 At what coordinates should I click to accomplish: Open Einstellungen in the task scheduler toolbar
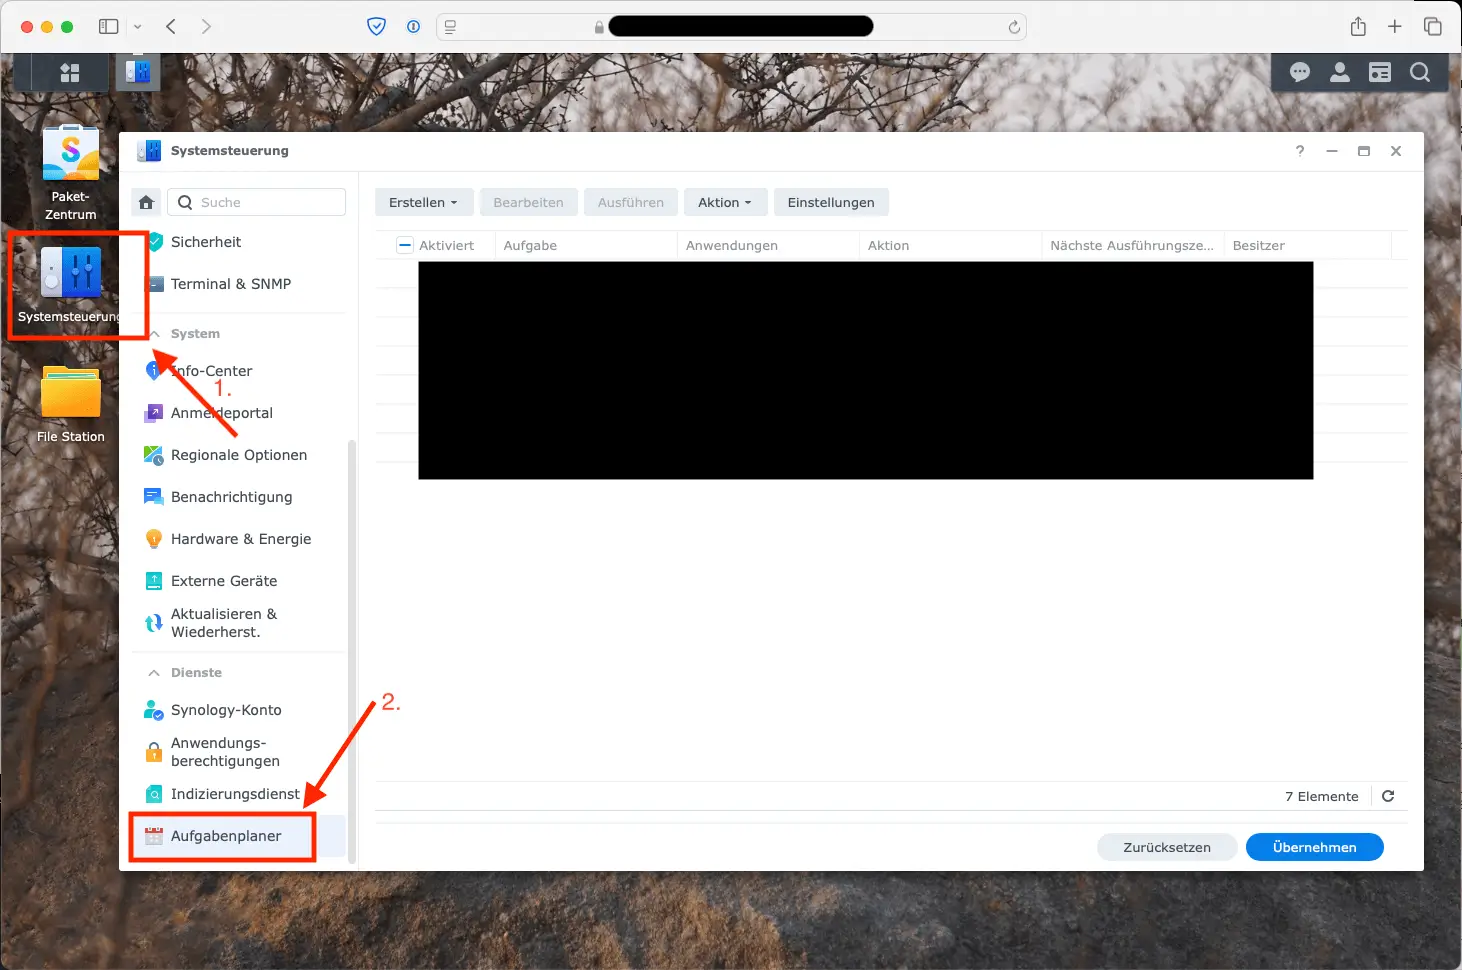(x=831, y=201)
